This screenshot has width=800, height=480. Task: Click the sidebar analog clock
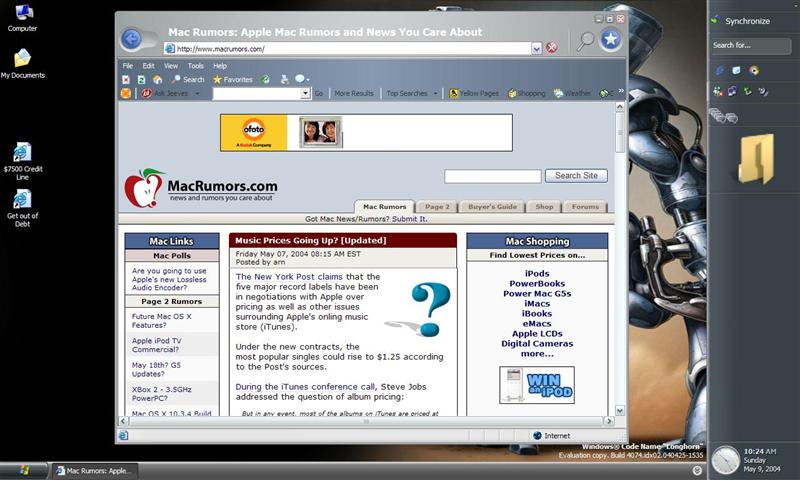(725, 460)
